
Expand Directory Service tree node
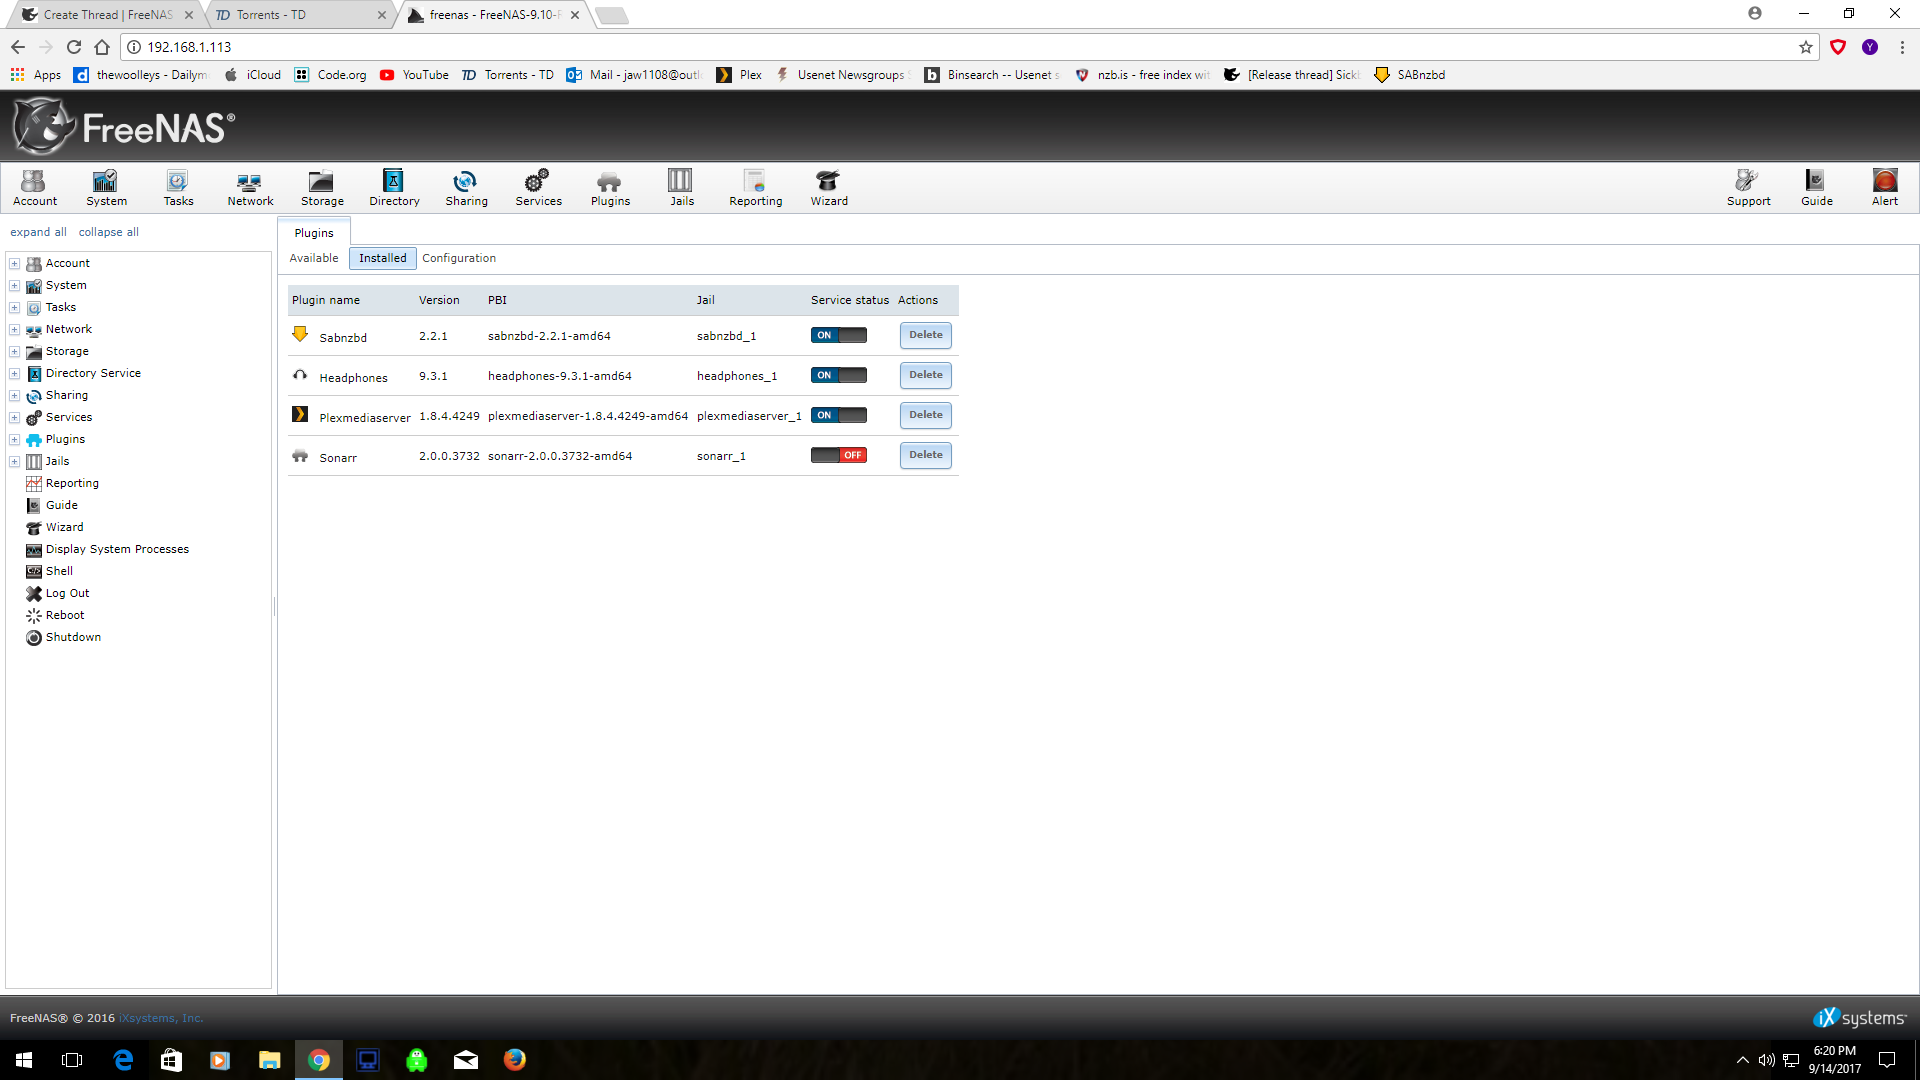pos(15,374)
